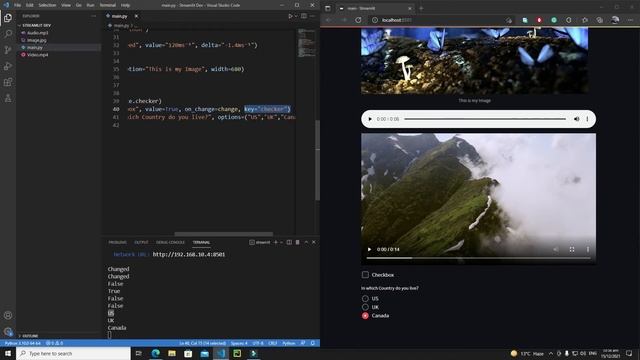Toggle video fullscreen

click(572, 249)
